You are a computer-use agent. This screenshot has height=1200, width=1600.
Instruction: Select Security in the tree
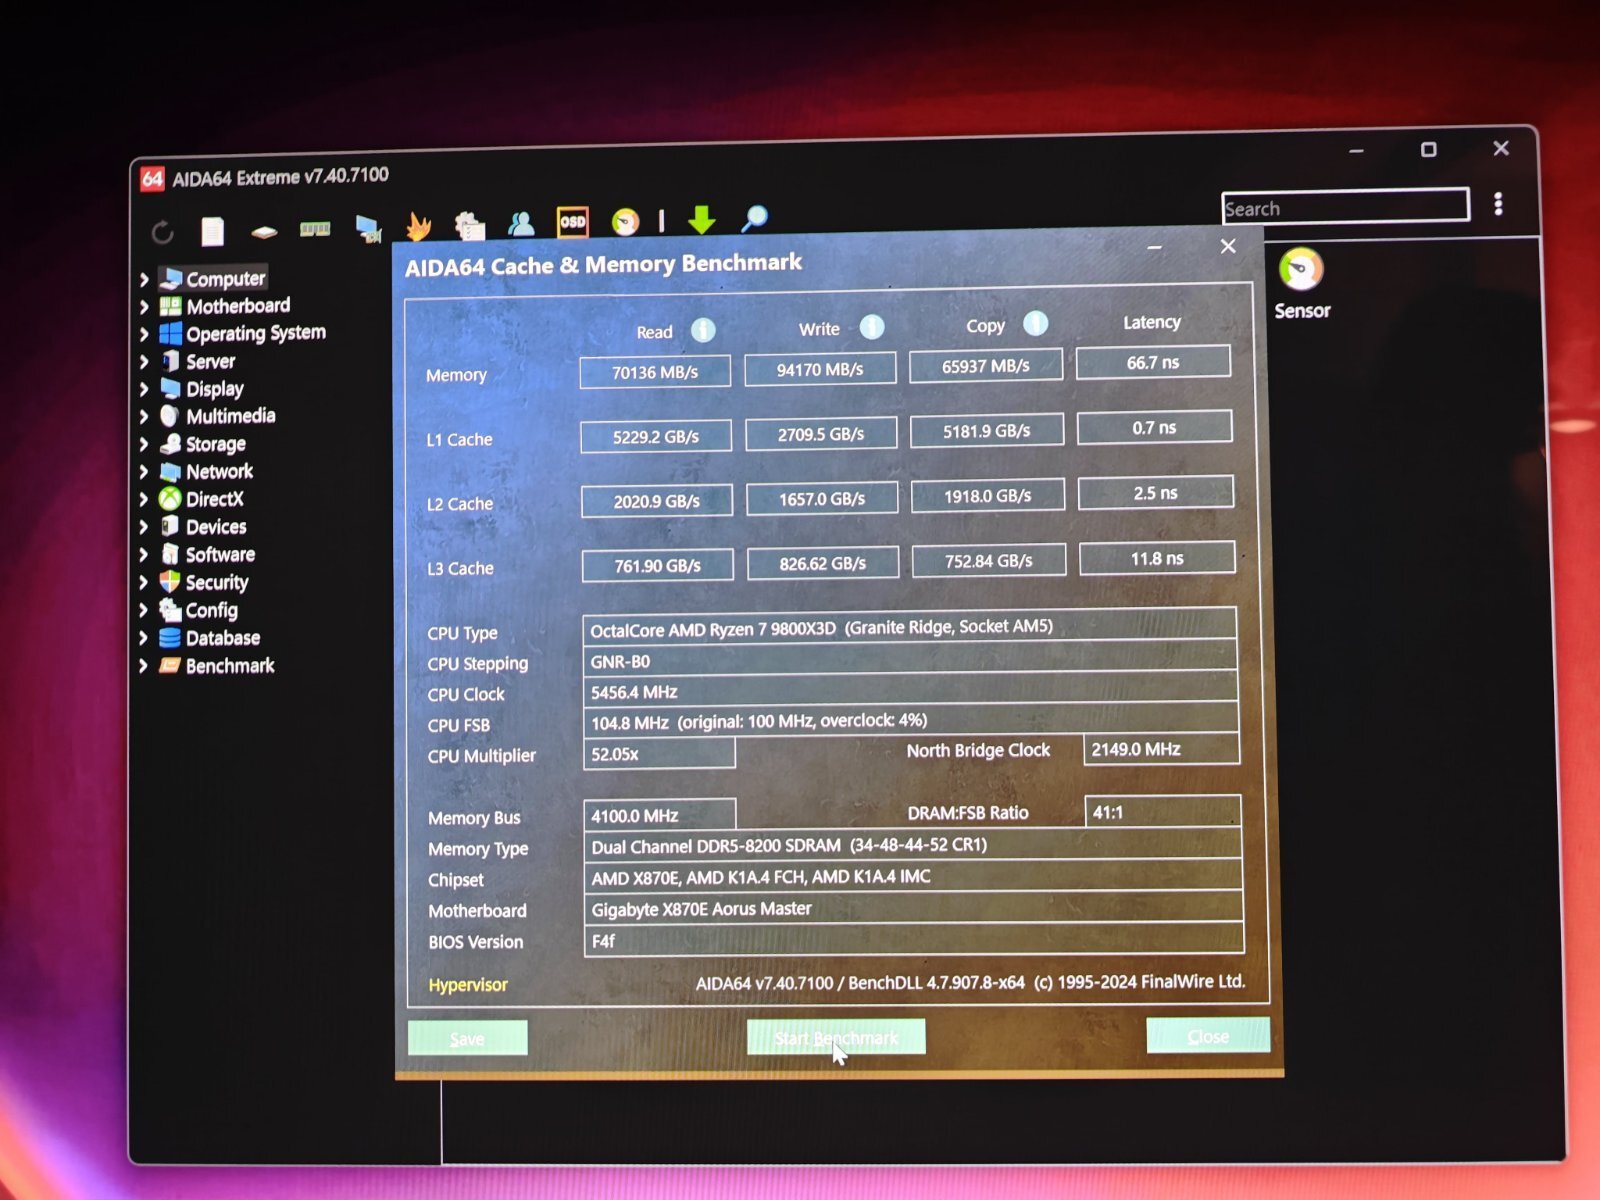pos(216,582)
